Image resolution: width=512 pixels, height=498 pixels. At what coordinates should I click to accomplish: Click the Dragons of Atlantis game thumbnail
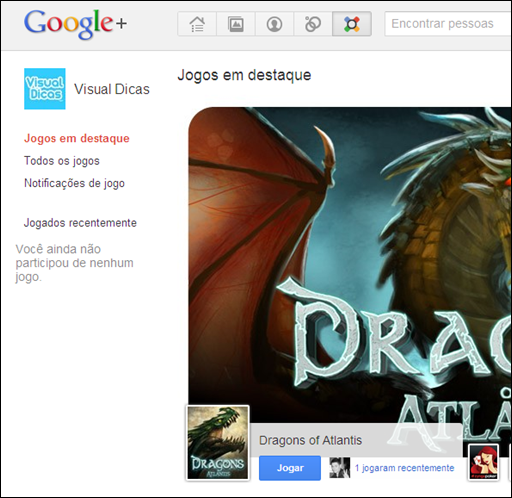[218, 443]
